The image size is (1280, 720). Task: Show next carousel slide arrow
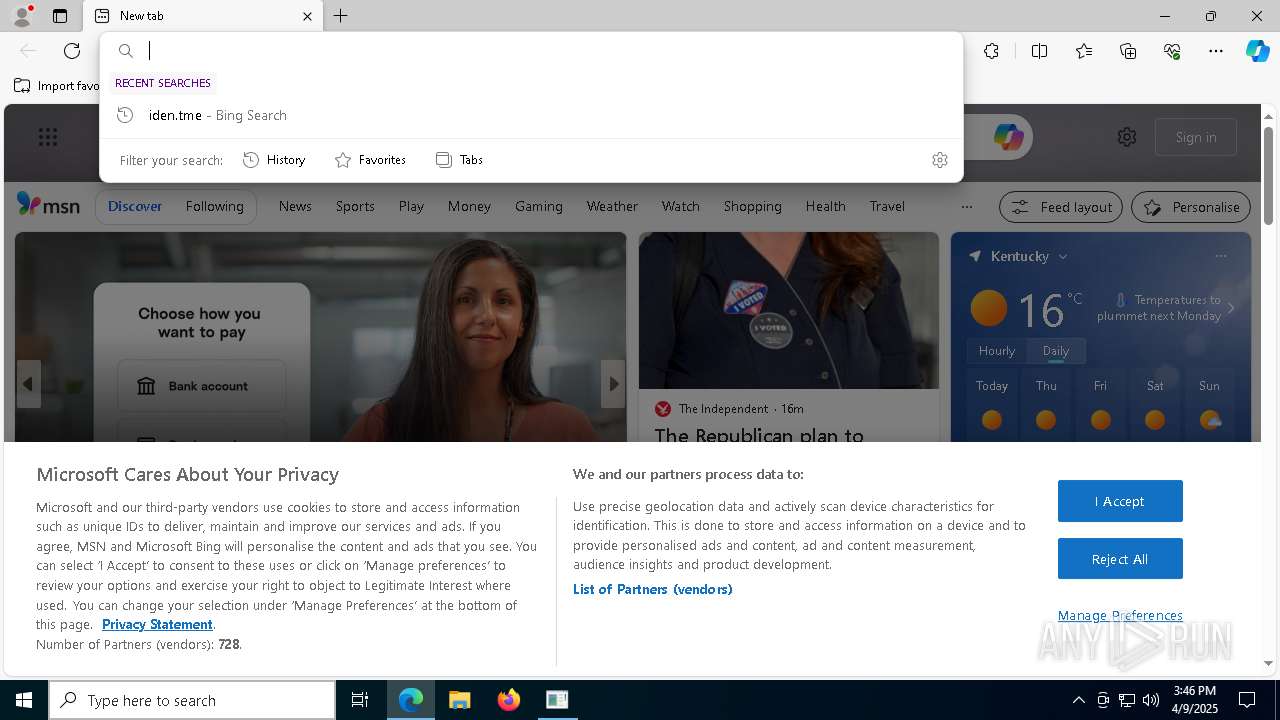coord(613,384)
